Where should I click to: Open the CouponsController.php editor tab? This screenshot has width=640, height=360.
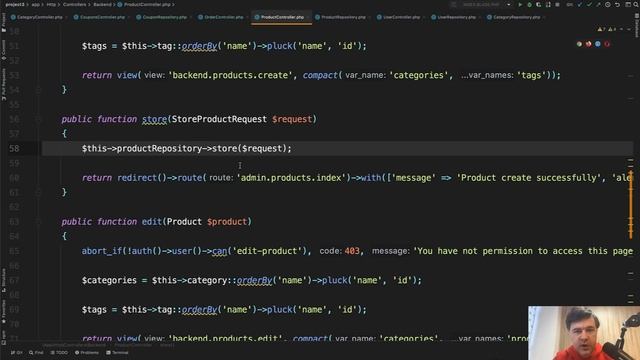pos(99,17)
